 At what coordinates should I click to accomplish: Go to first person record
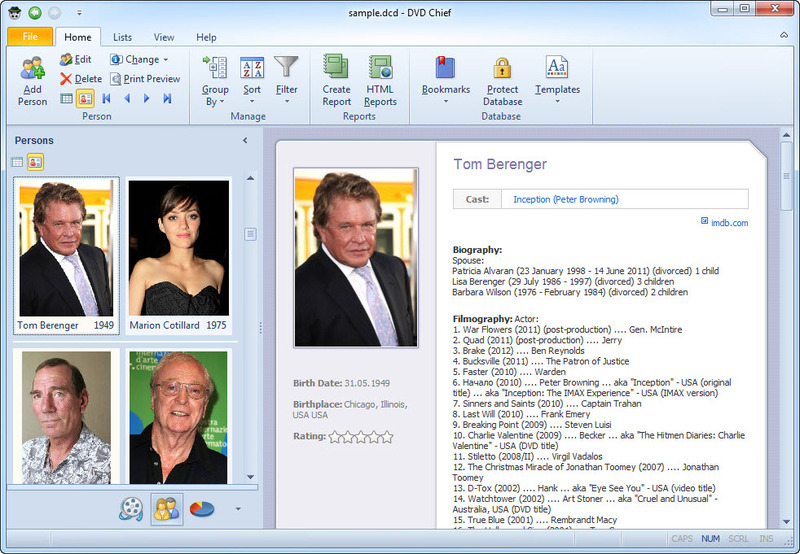[107, 98]
